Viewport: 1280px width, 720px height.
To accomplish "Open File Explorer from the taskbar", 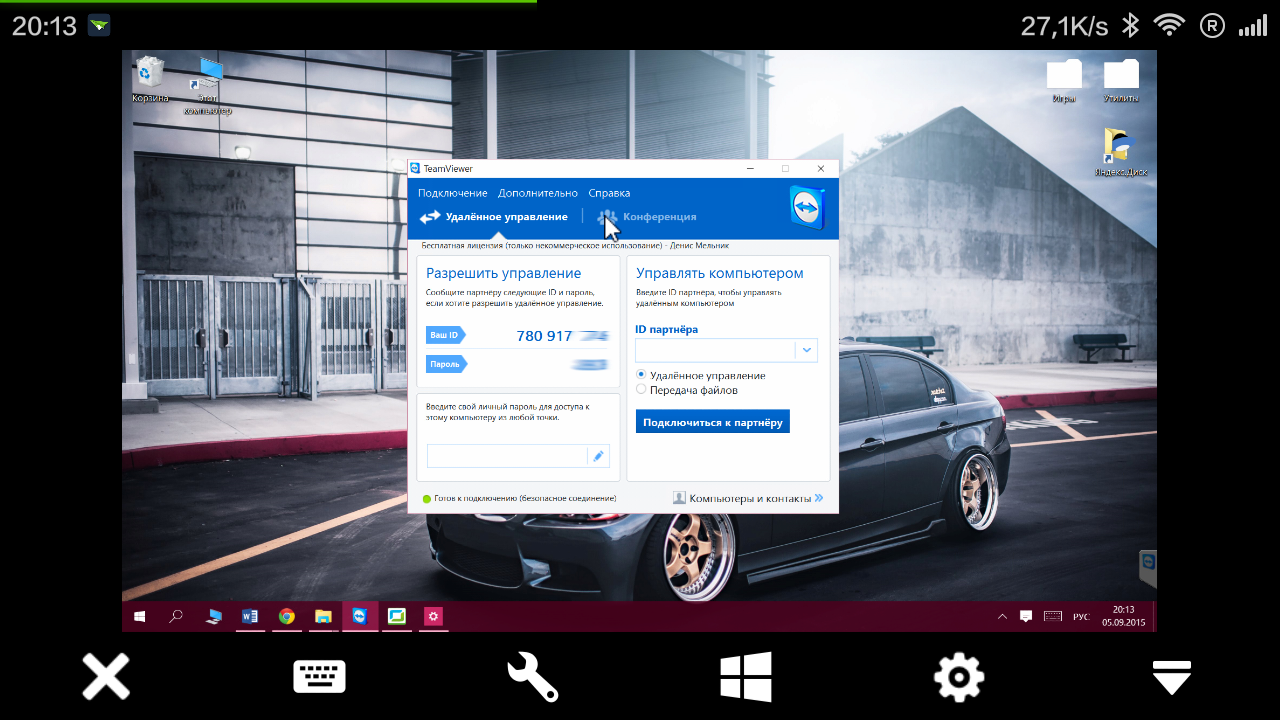I will click(x=323, y=617).
